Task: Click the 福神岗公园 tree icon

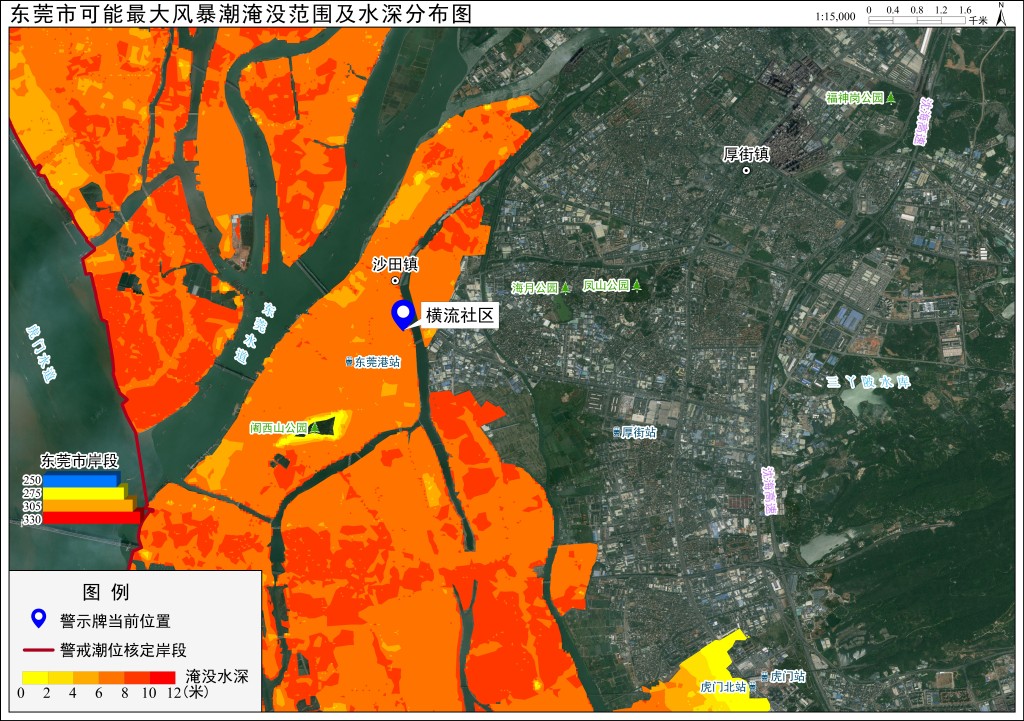Action: (890, 98)
